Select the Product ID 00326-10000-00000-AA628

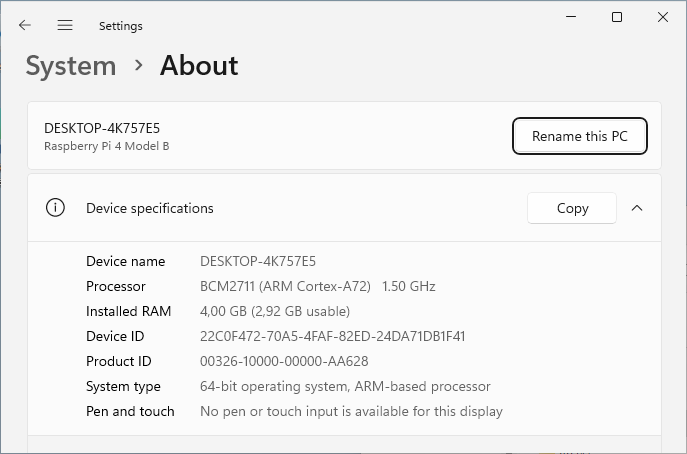(x=284, y=361)
